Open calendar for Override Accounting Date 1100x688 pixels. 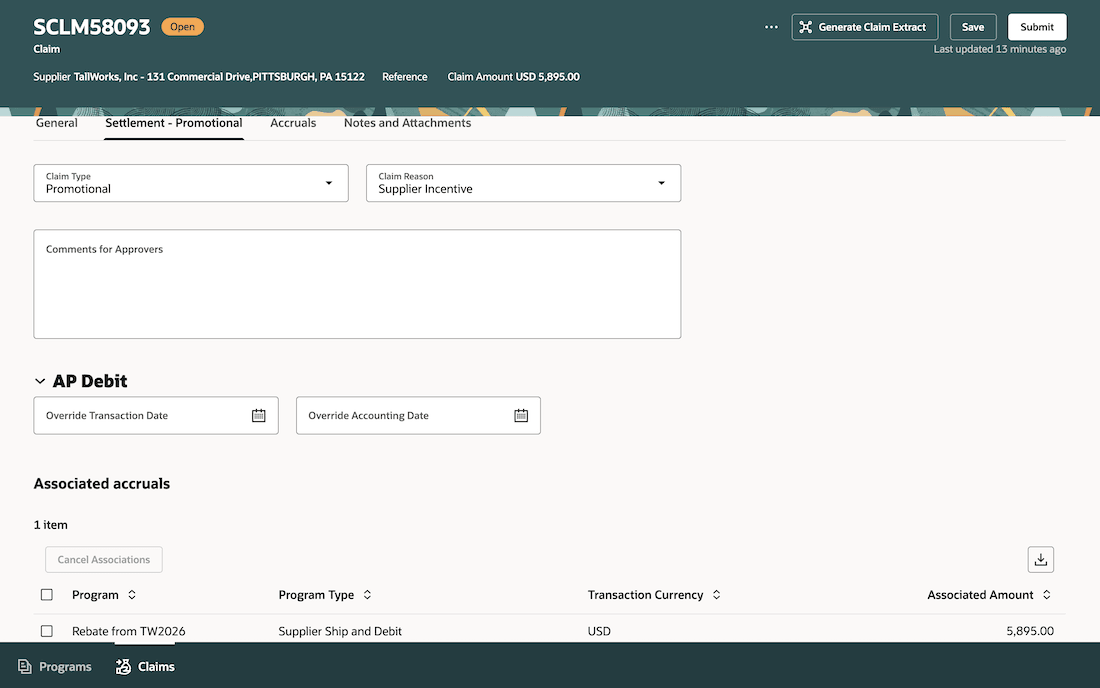pos(521,415)
